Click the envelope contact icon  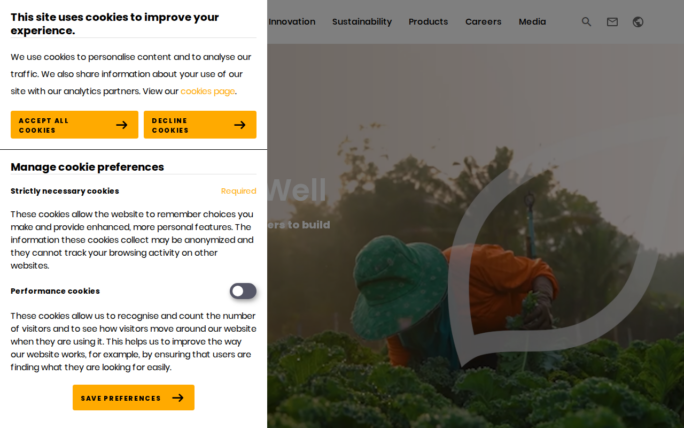612,22
